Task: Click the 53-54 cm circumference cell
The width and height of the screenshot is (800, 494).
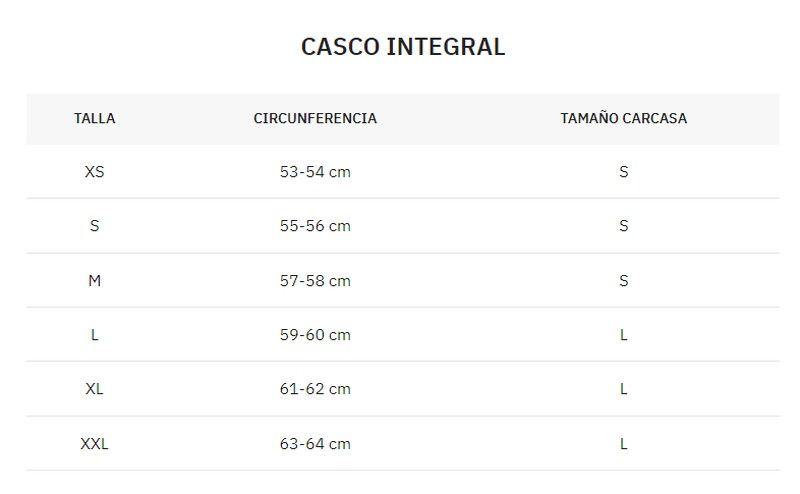Action: tap(315, 172)
